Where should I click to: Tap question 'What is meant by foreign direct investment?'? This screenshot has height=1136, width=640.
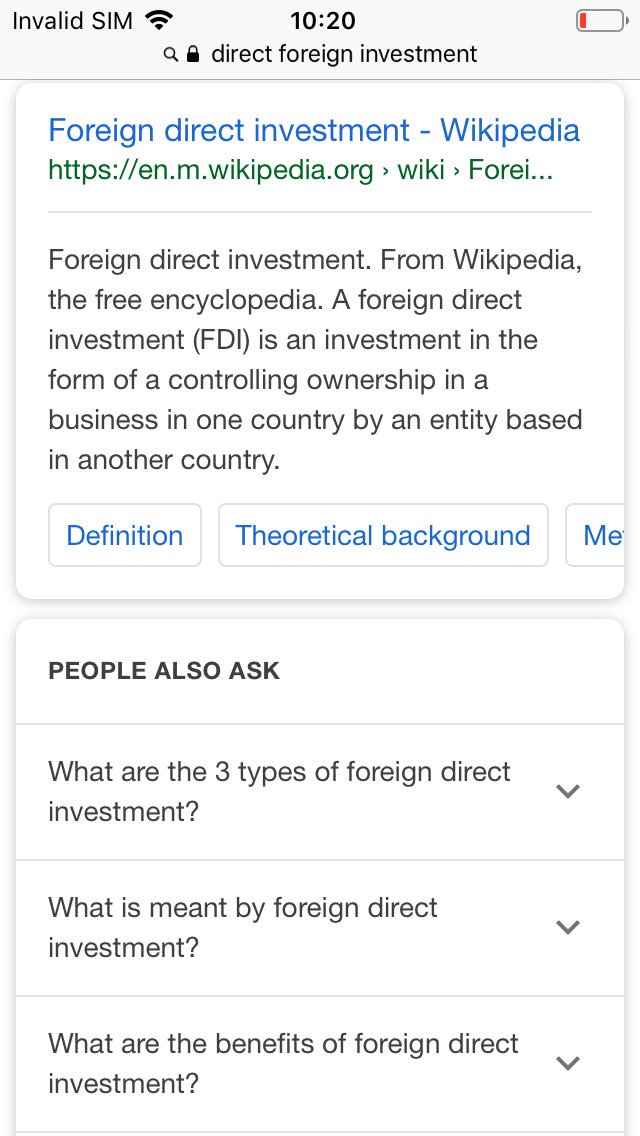coord(243,927)
